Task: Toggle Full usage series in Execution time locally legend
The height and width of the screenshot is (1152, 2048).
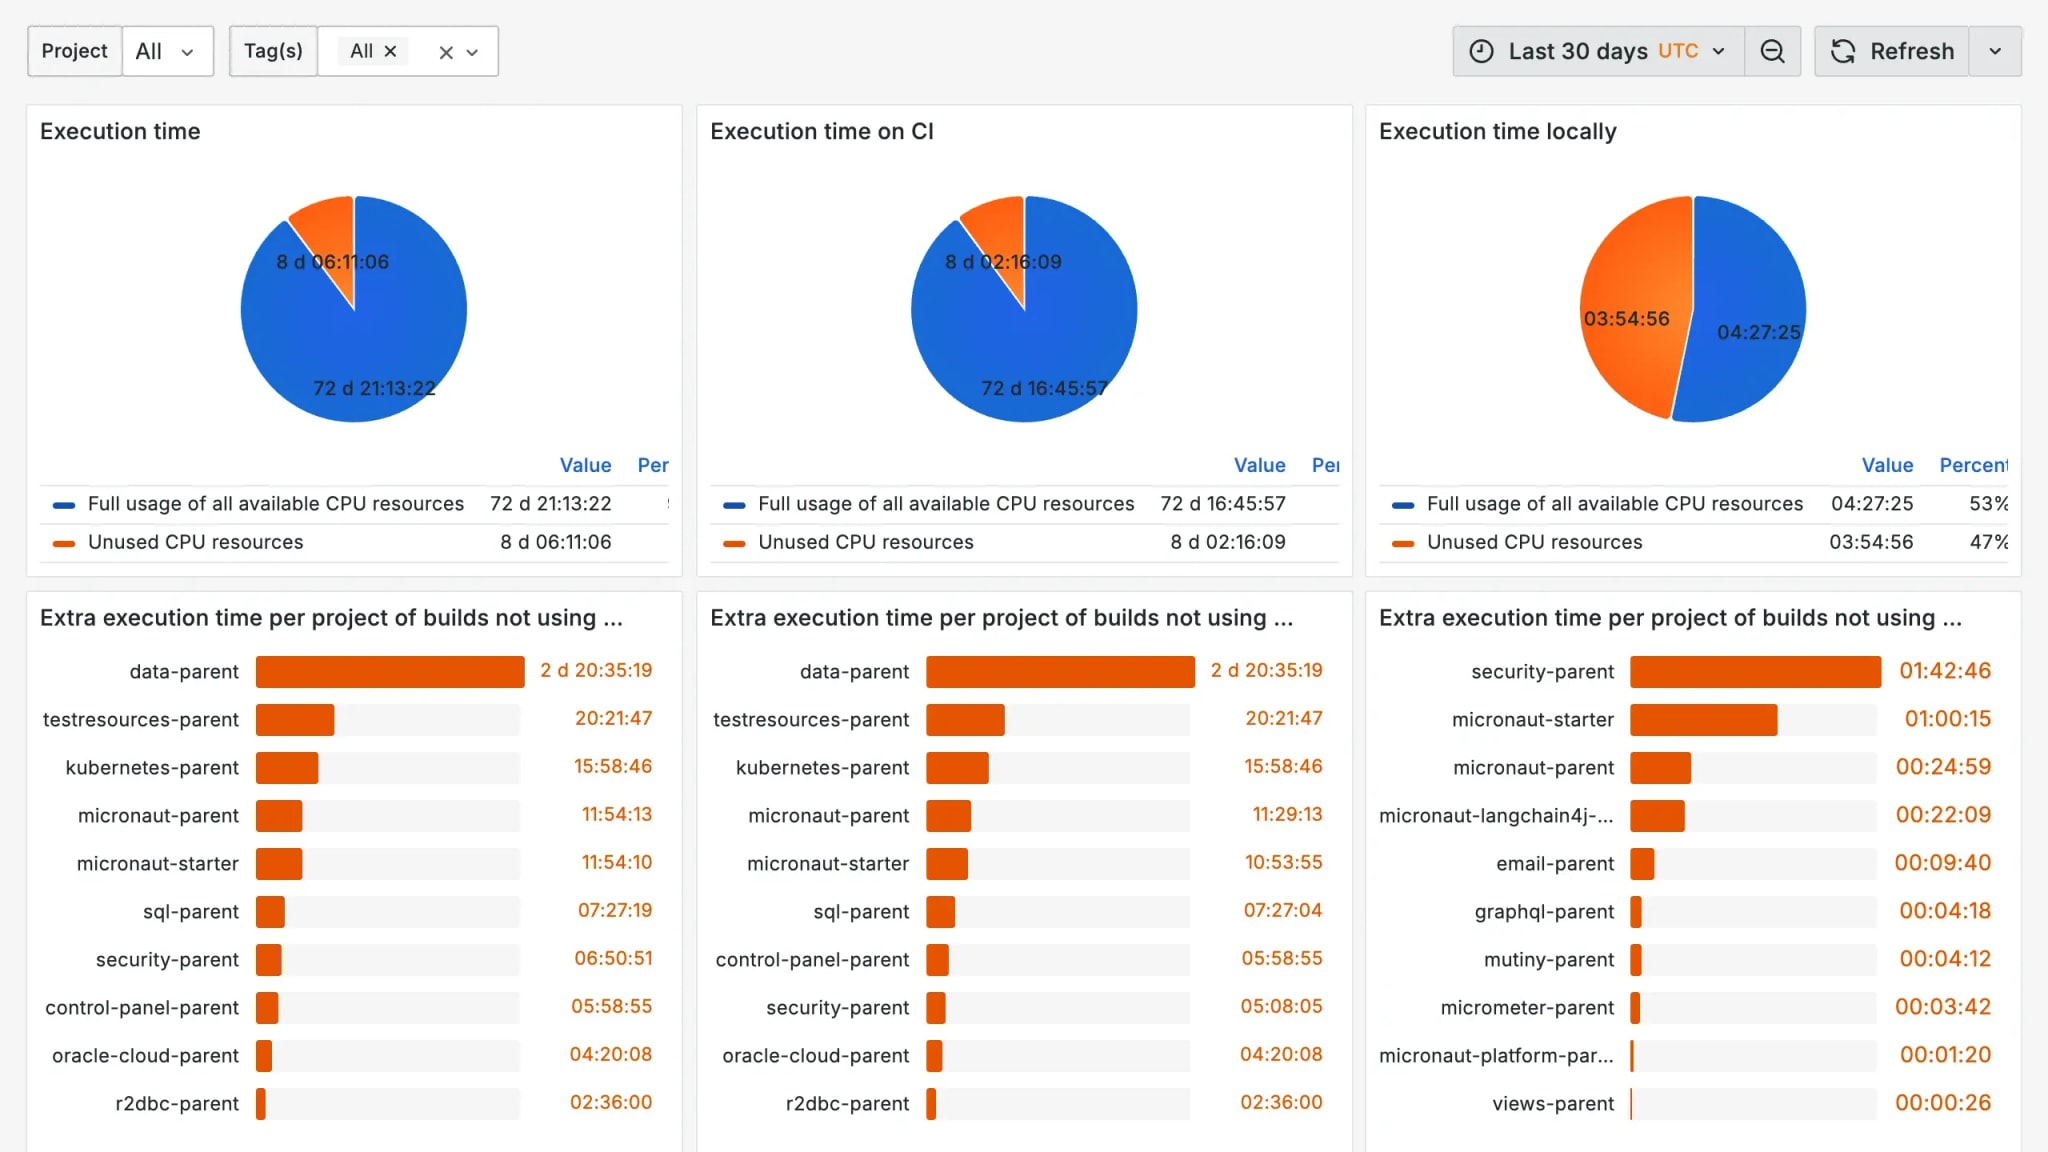Action: (x=1615, y=504)
